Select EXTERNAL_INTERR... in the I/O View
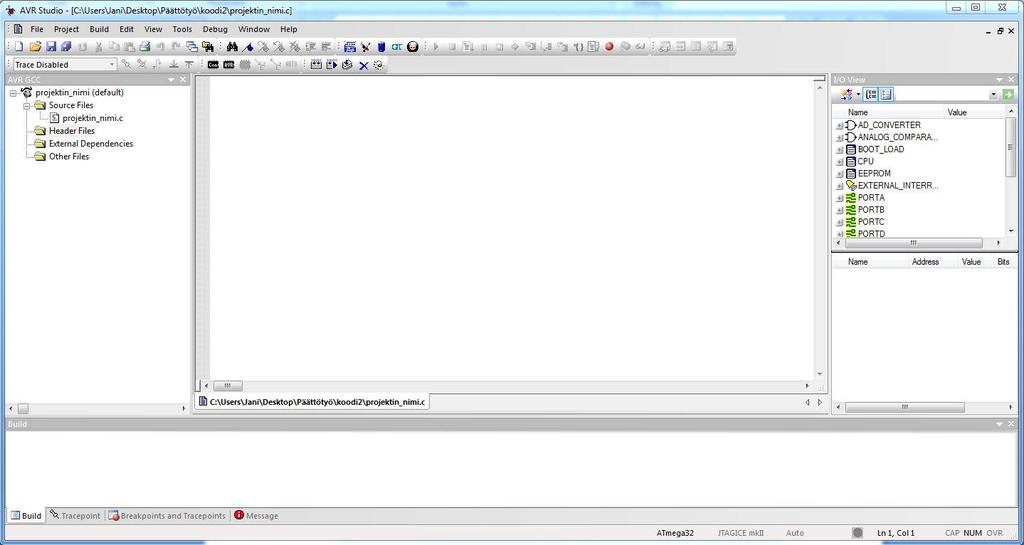Viewport: 1024px width, 545px height. pyautogui.click(x=897, y=185)
